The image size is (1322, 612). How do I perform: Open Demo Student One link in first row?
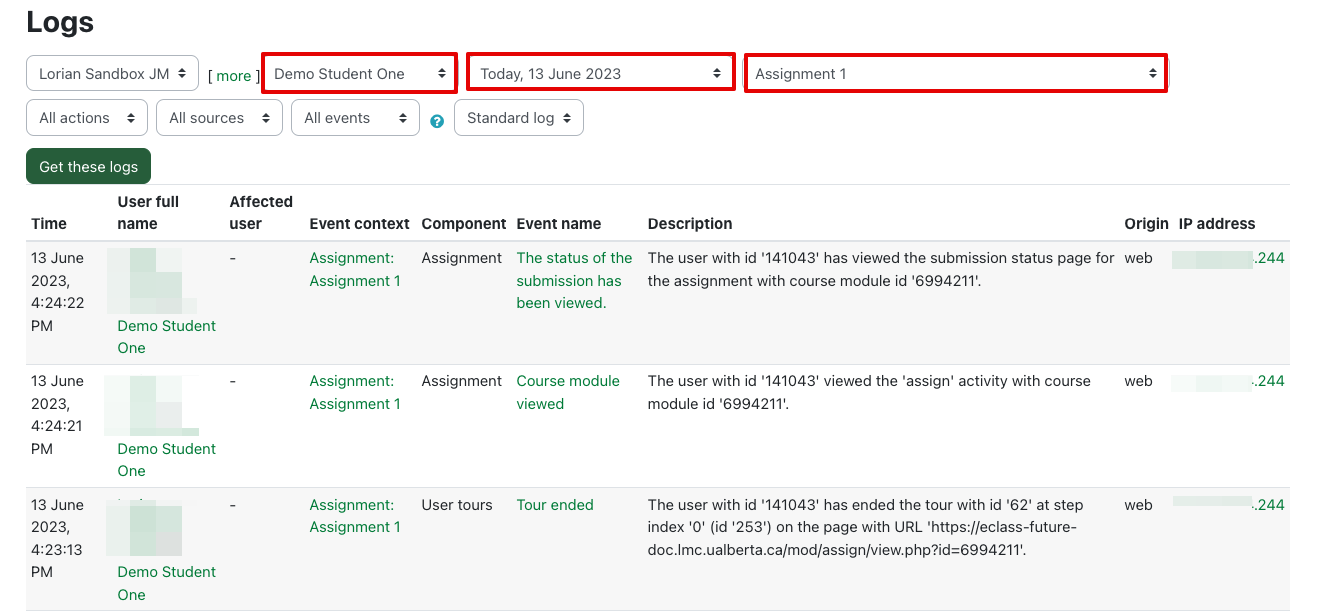point(166,337)
